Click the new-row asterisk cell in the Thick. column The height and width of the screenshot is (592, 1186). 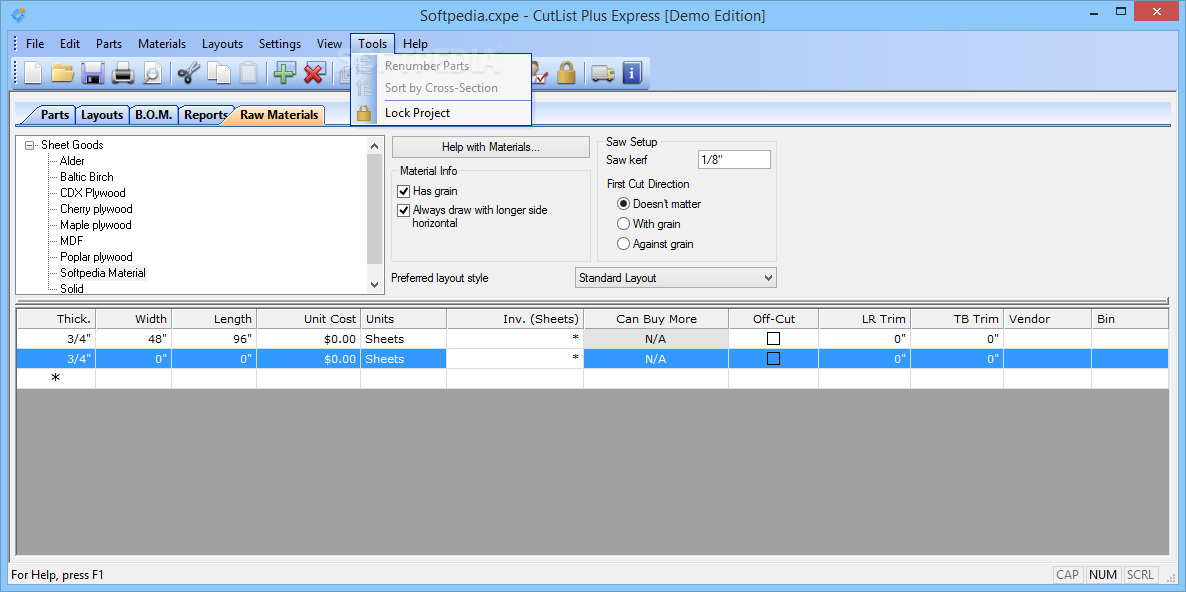[56, 378]
